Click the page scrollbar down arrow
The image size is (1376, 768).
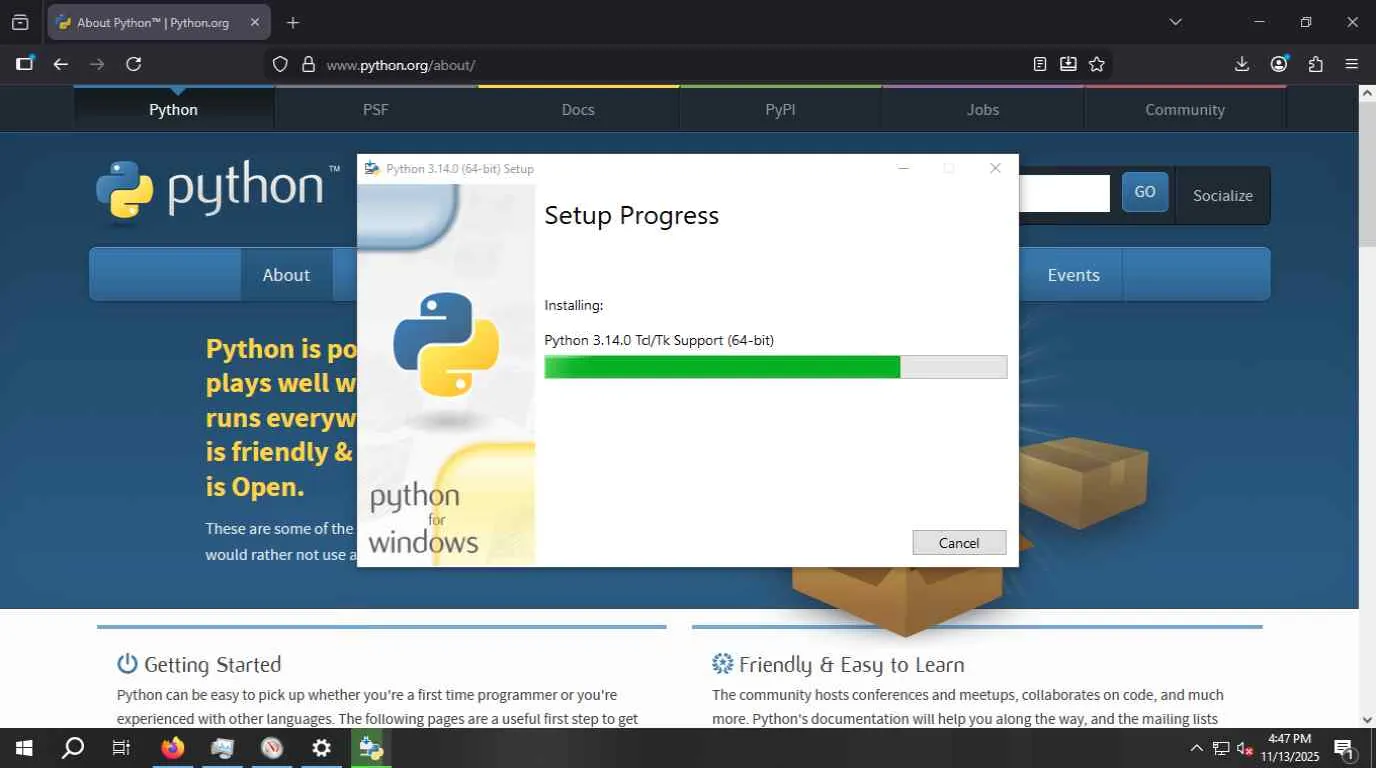(x=1367, y=719)
